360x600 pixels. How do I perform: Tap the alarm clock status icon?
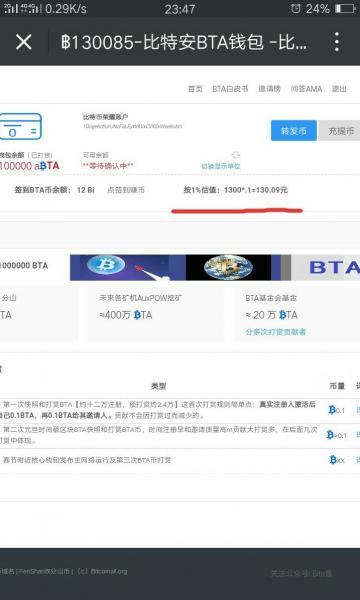(295, 8)
